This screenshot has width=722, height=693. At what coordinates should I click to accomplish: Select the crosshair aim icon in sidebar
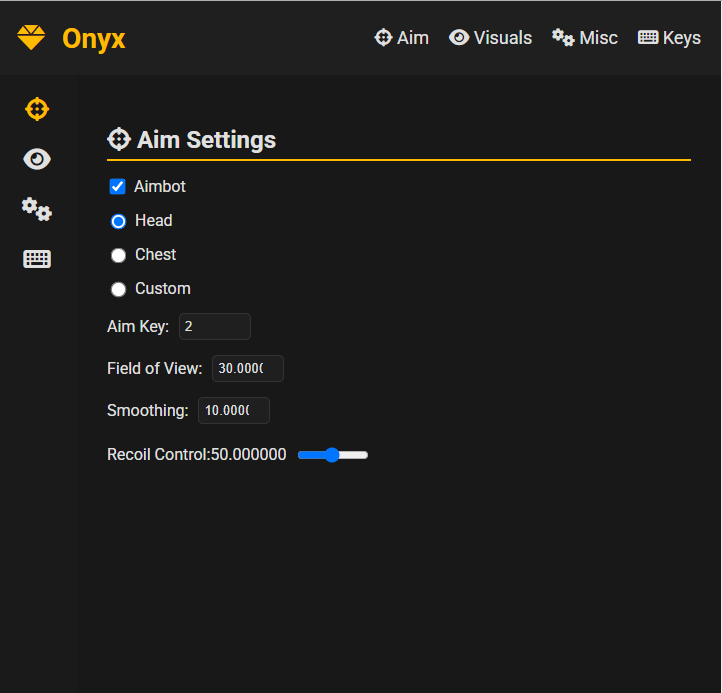coord(37,109)
